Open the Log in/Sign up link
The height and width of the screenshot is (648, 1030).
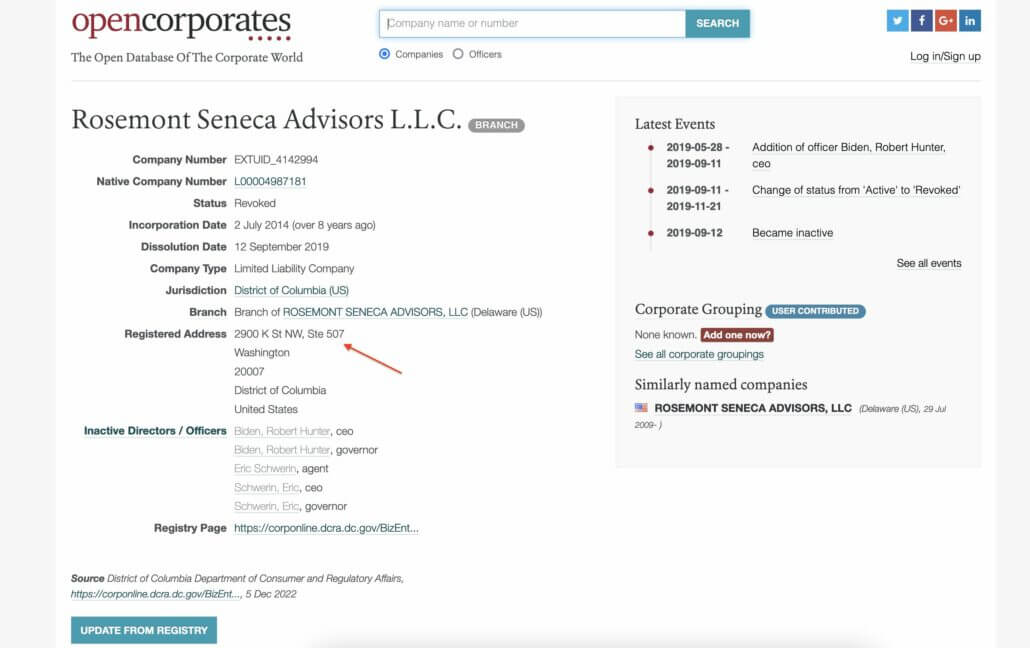945,57
